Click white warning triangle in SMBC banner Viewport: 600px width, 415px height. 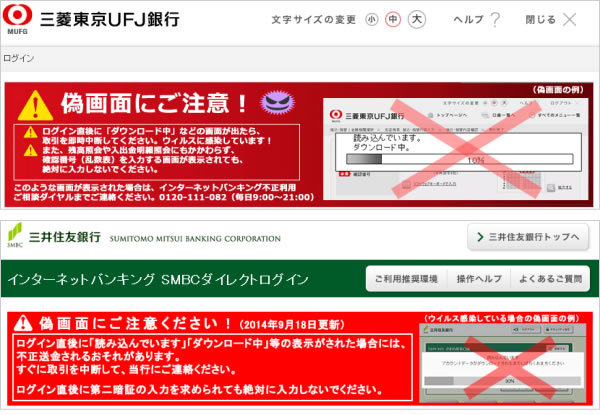tap(23, 323)
